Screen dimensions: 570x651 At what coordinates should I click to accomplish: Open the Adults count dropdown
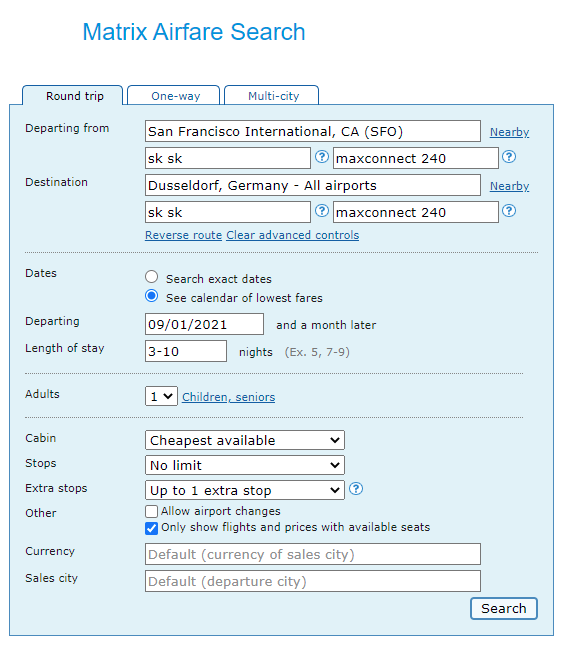pos(161,396)
